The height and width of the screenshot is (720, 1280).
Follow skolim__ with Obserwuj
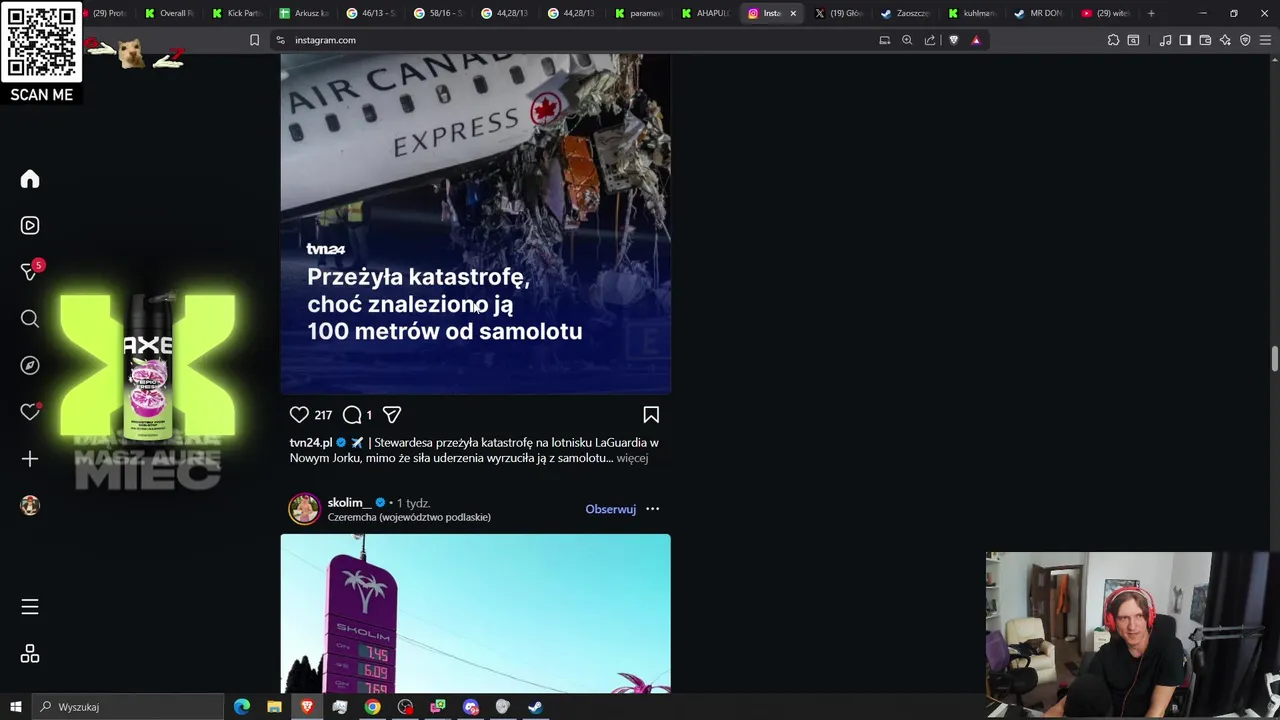610,509
